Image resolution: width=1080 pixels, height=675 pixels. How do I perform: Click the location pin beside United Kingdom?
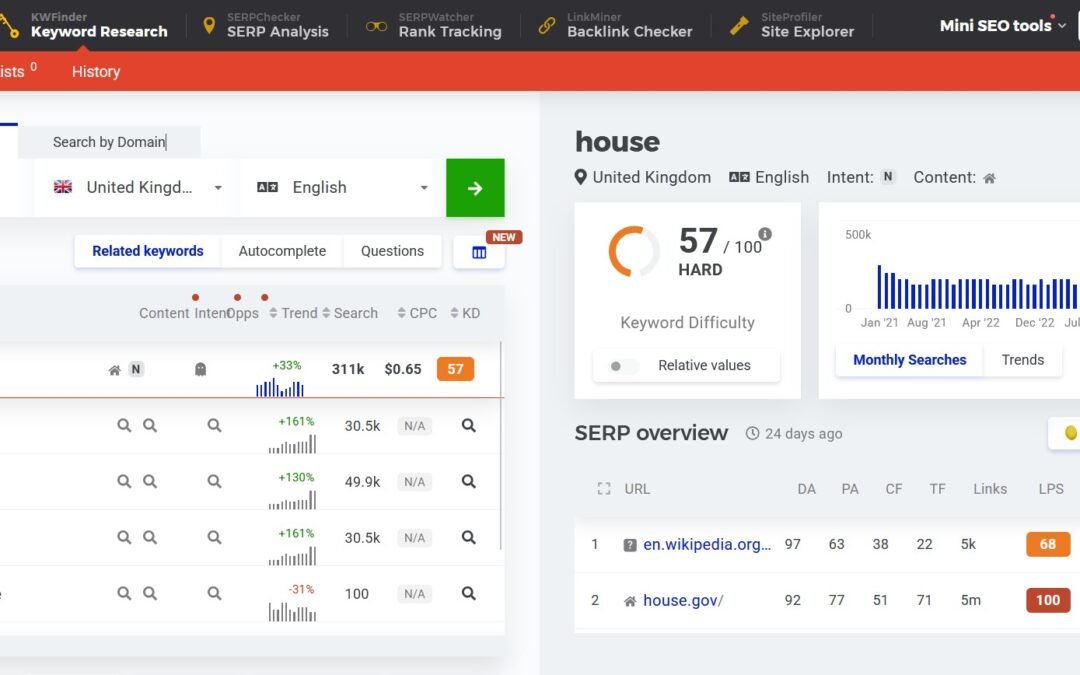(581, 177)
